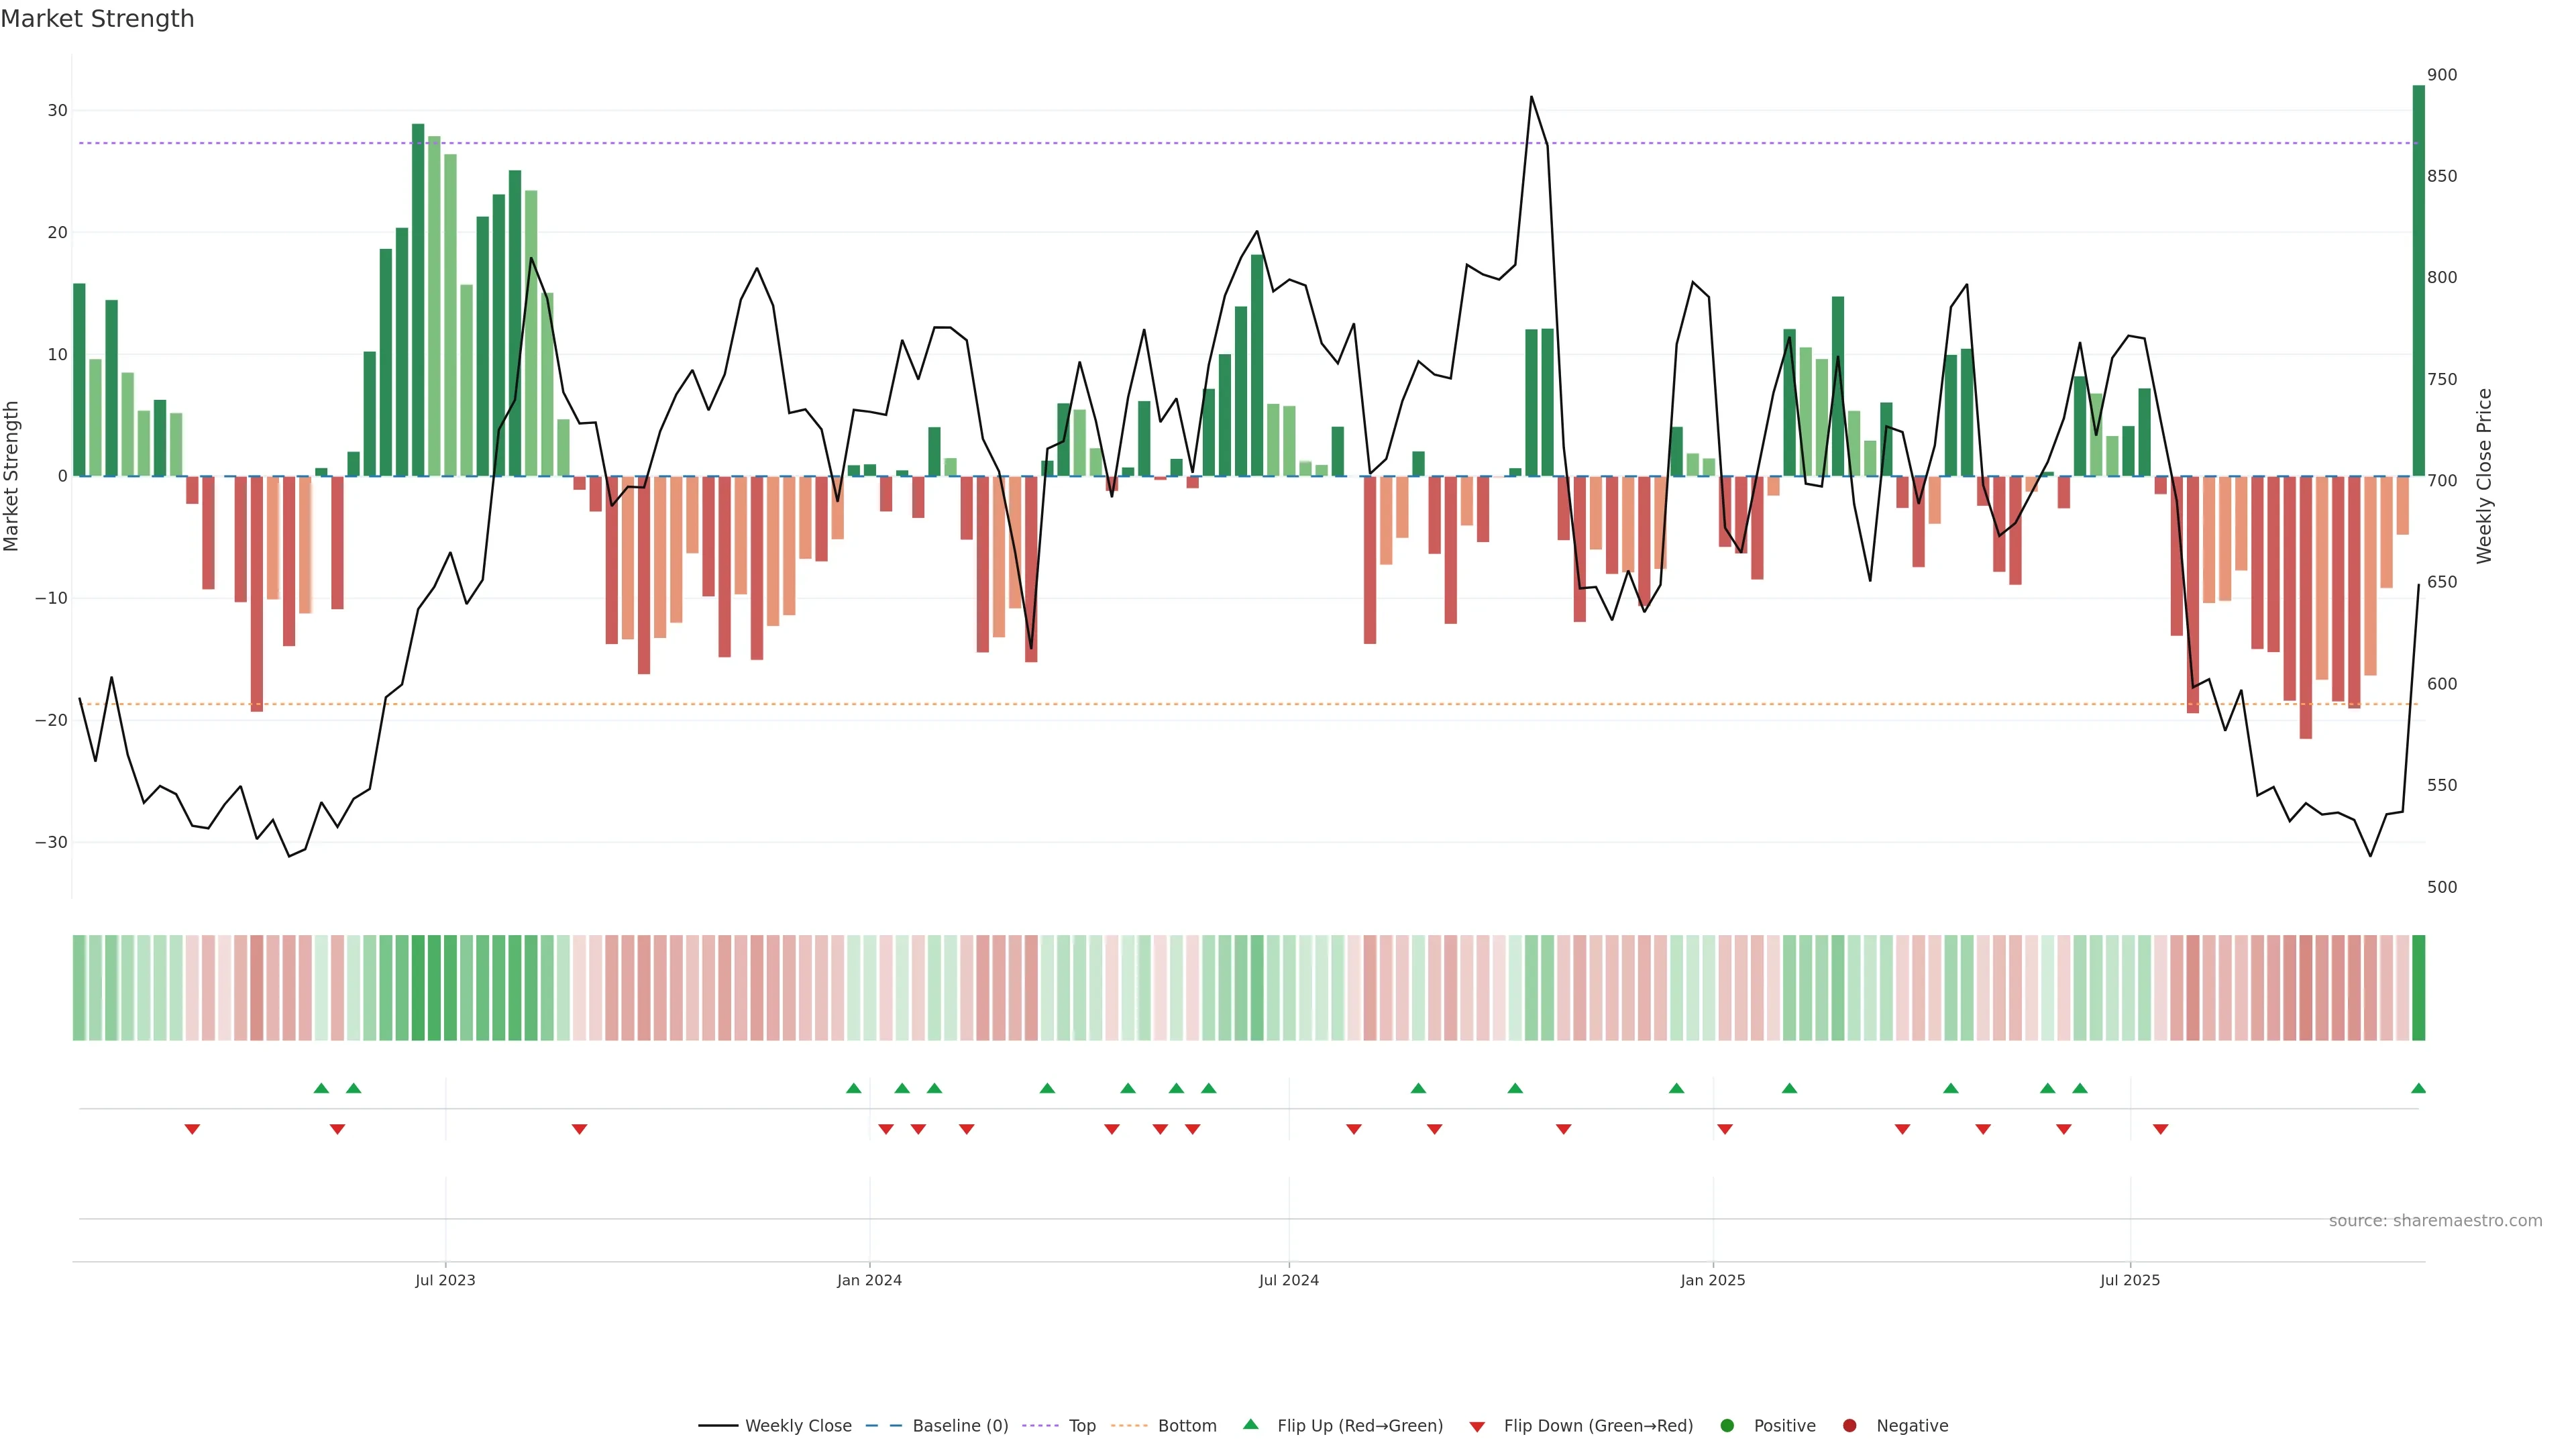Click the rightmost dark green heatmap cell

2418,988
